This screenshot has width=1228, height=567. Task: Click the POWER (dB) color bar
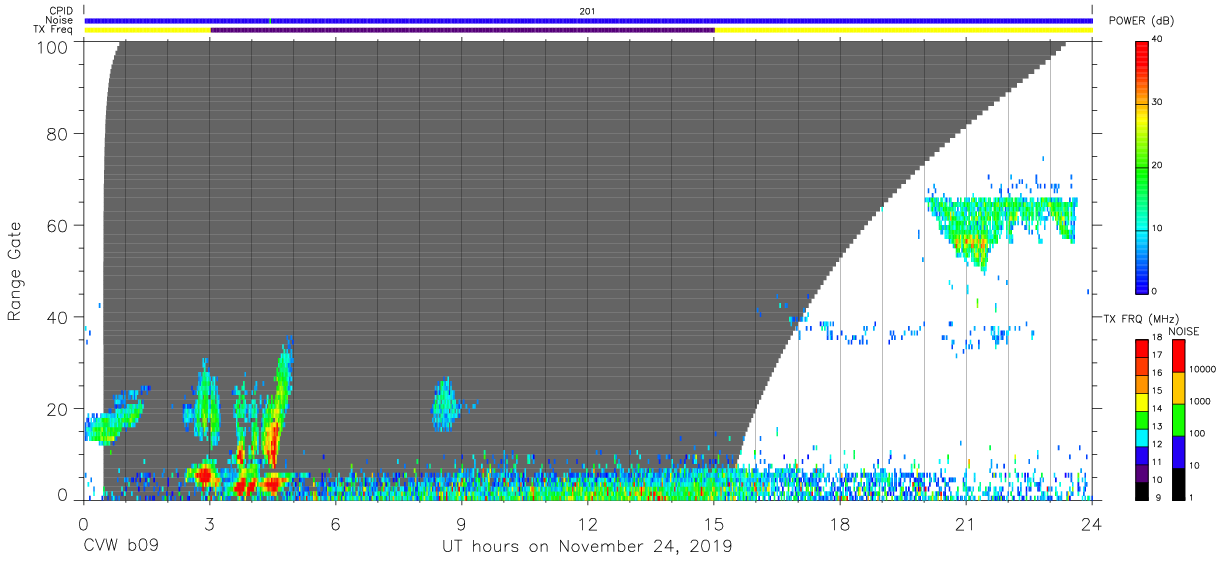(x=1142, y=166)
